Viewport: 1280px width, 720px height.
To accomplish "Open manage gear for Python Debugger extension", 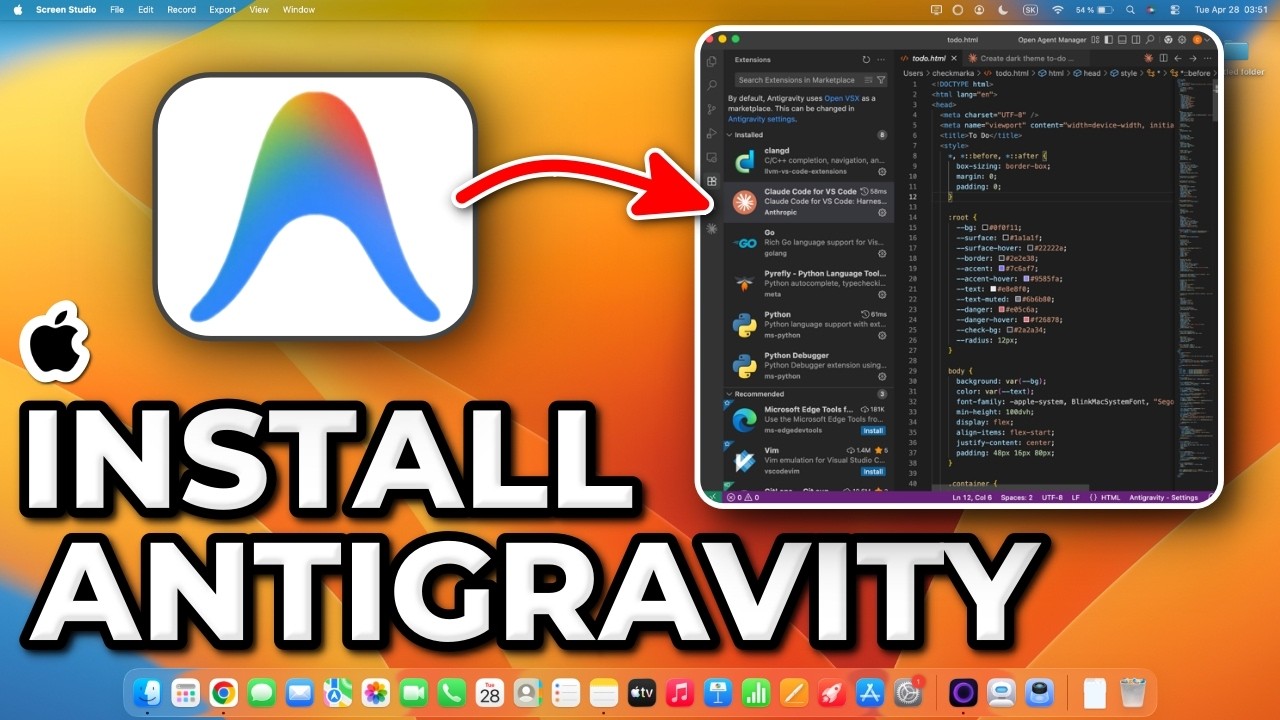I will pyautogui.click(x=882, y=377).
